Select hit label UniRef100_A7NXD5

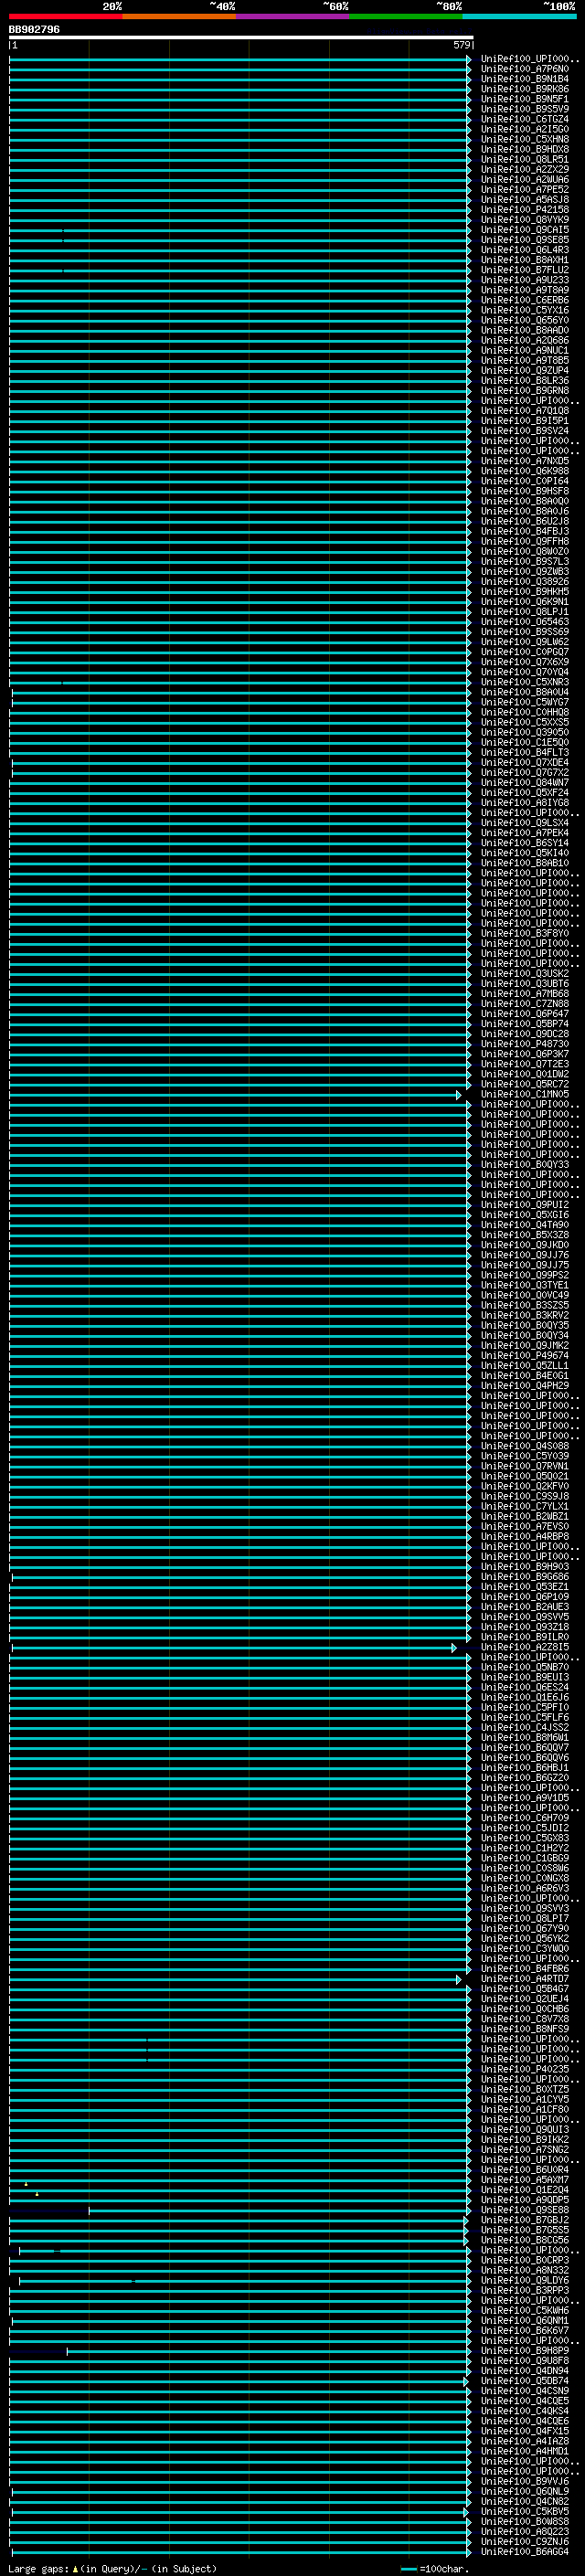click(525, 461)
